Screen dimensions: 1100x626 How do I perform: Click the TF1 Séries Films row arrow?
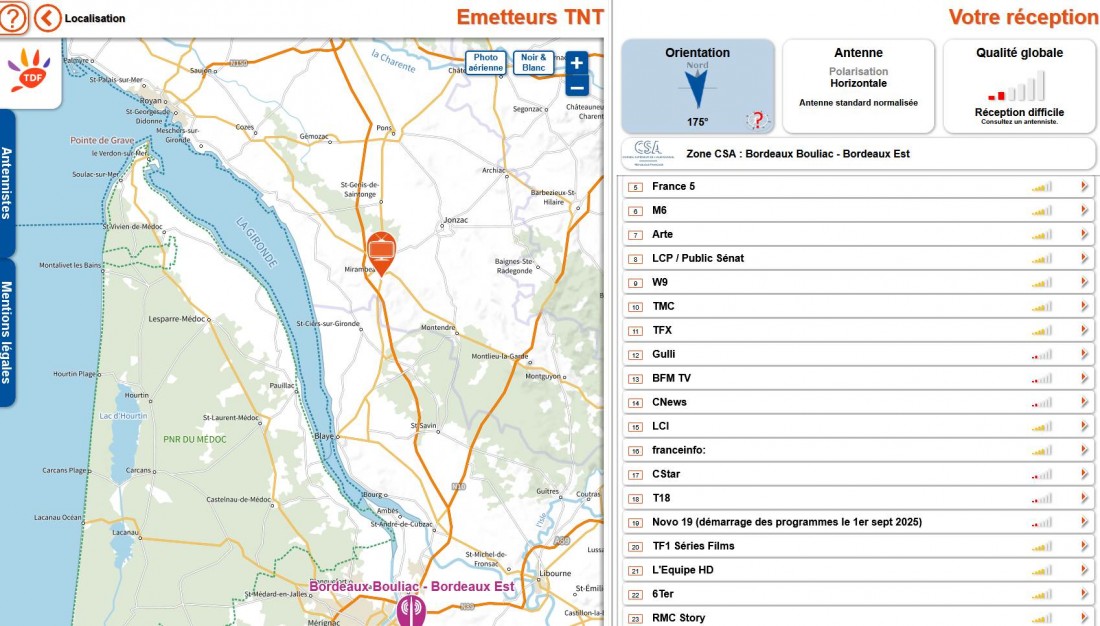point(1084,546)
